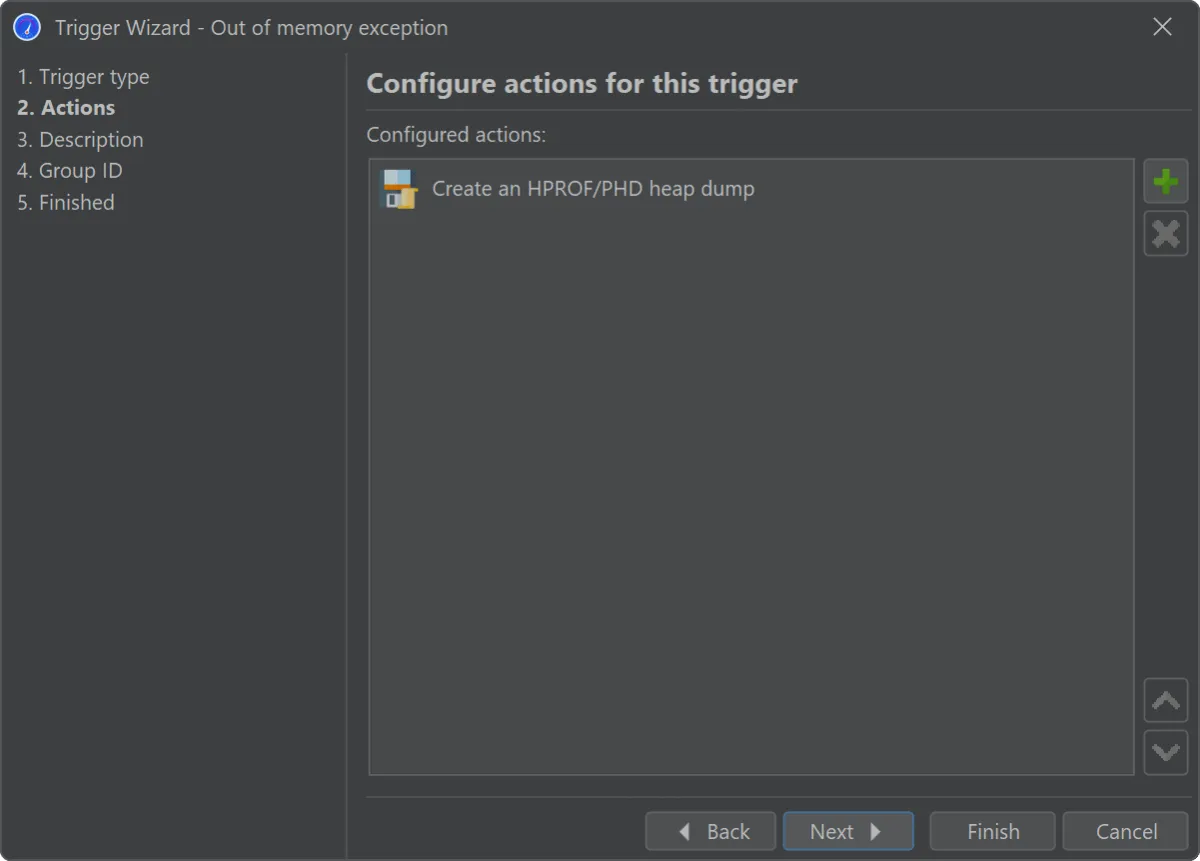This screenshot has height=861, width=1200.
Task: Cancel the Trigger Wizard
Action: coord(1126,832)
